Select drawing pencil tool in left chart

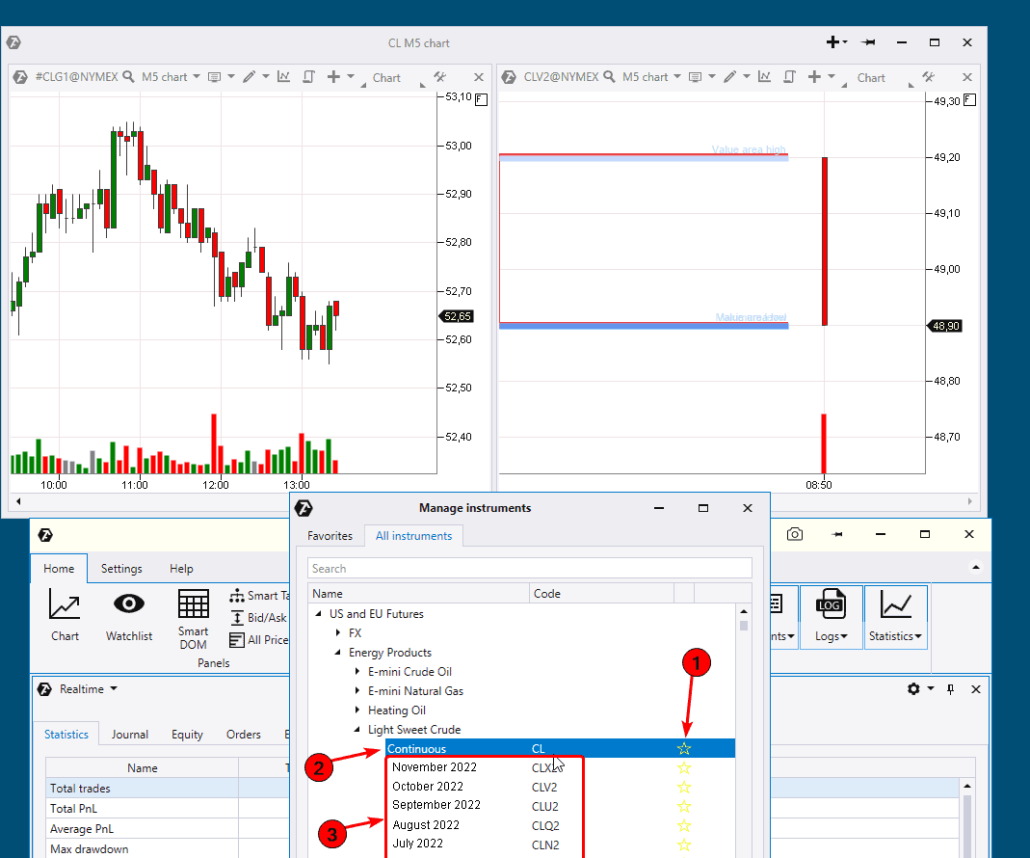248,77
